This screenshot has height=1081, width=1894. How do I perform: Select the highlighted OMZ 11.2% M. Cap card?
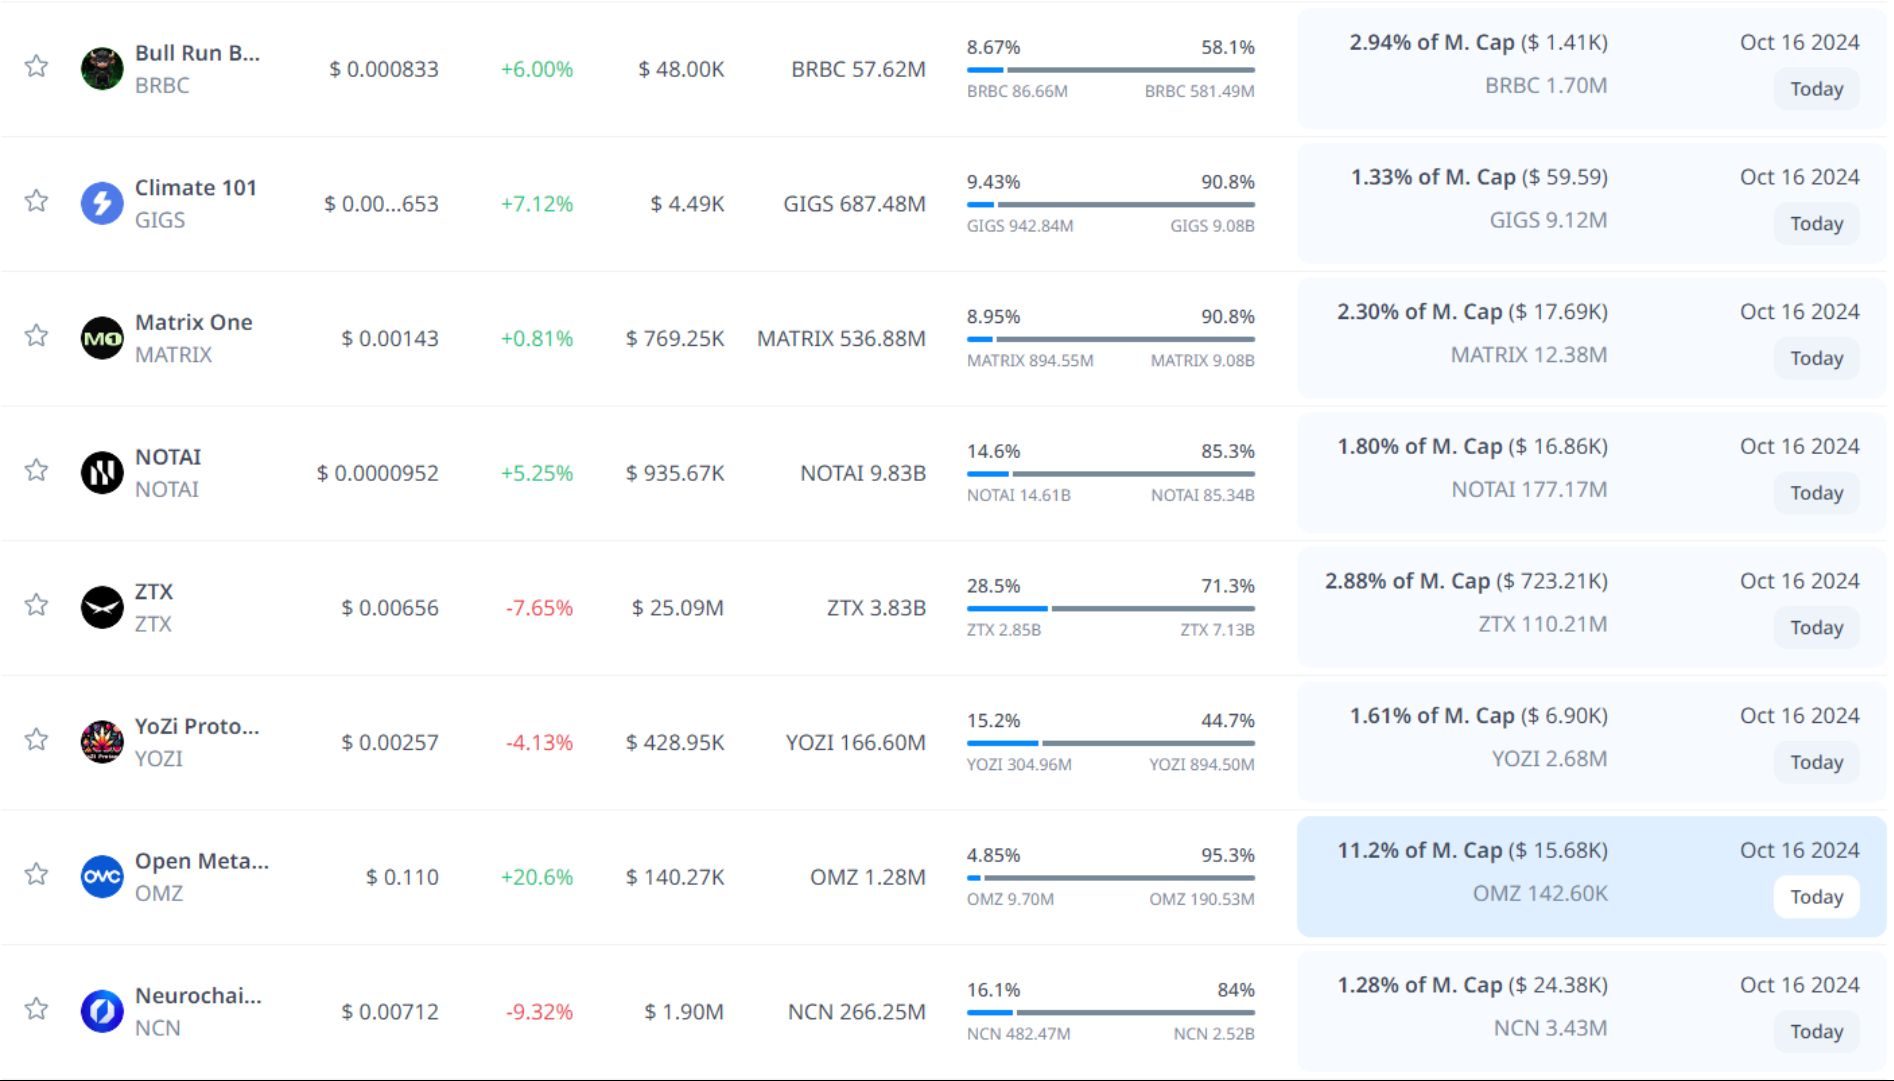point(1500,876)
